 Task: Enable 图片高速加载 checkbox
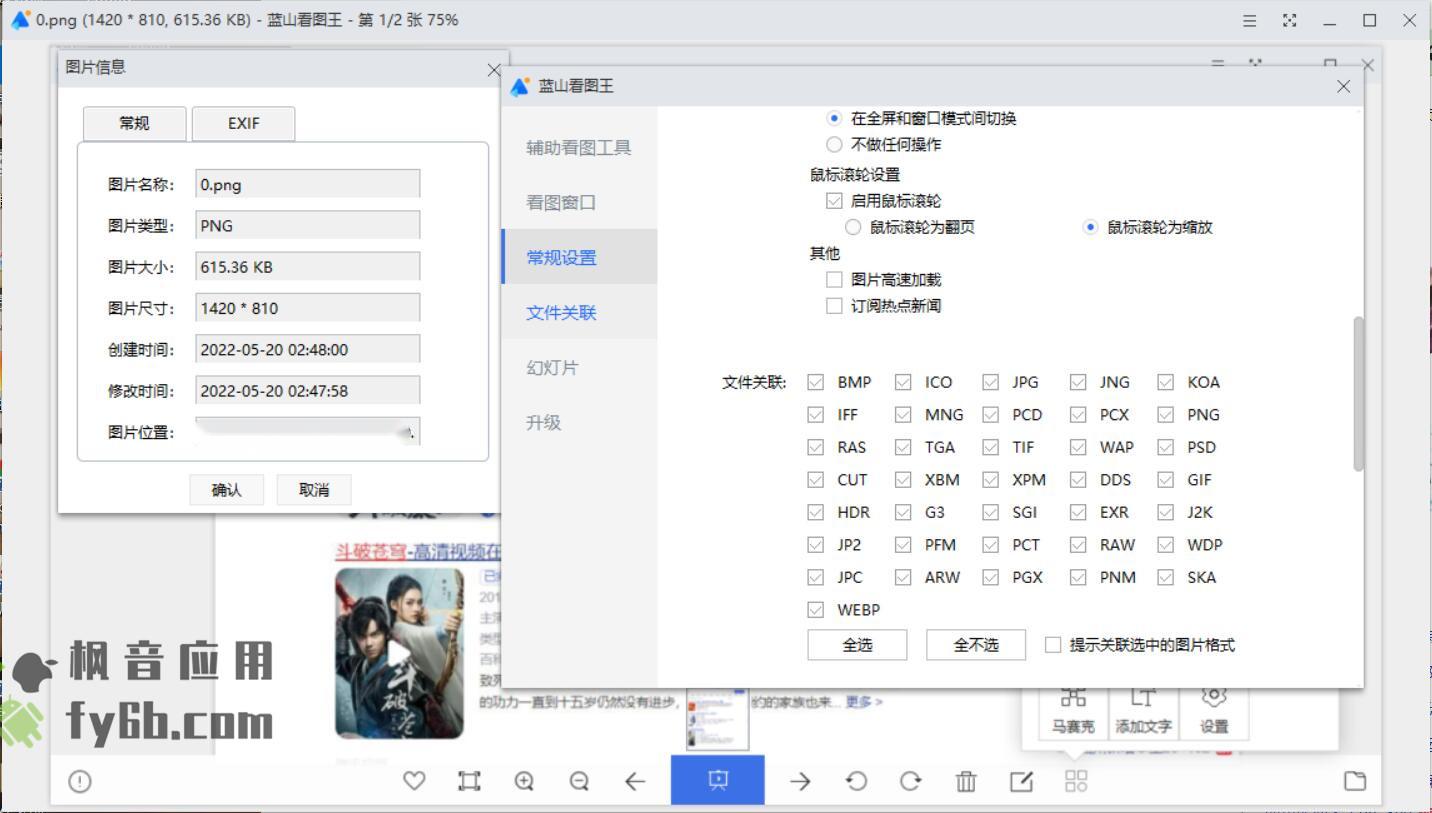point(834,280)
